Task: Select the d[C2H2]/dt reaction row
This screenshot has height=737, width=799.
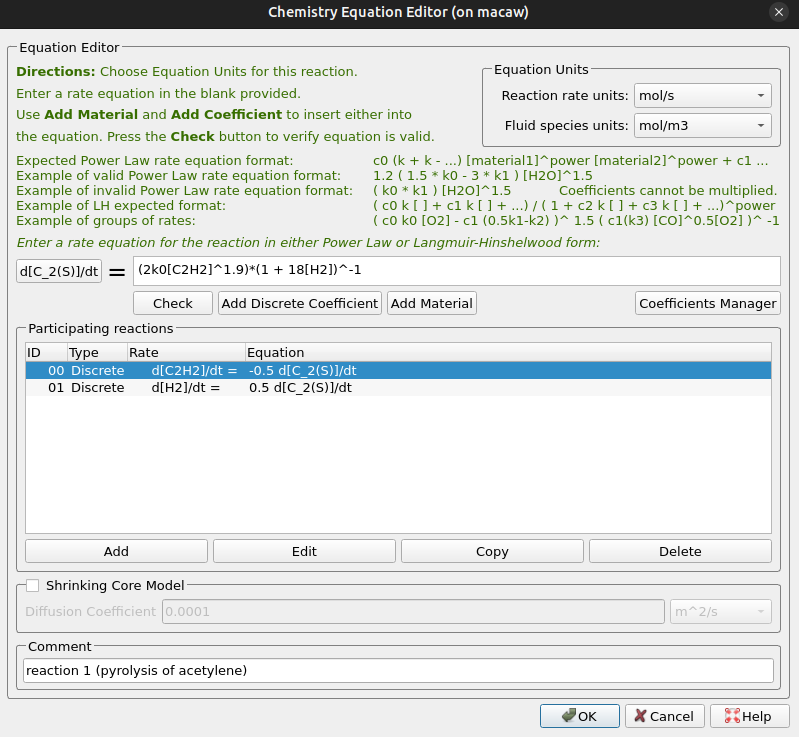Action: 398,371
